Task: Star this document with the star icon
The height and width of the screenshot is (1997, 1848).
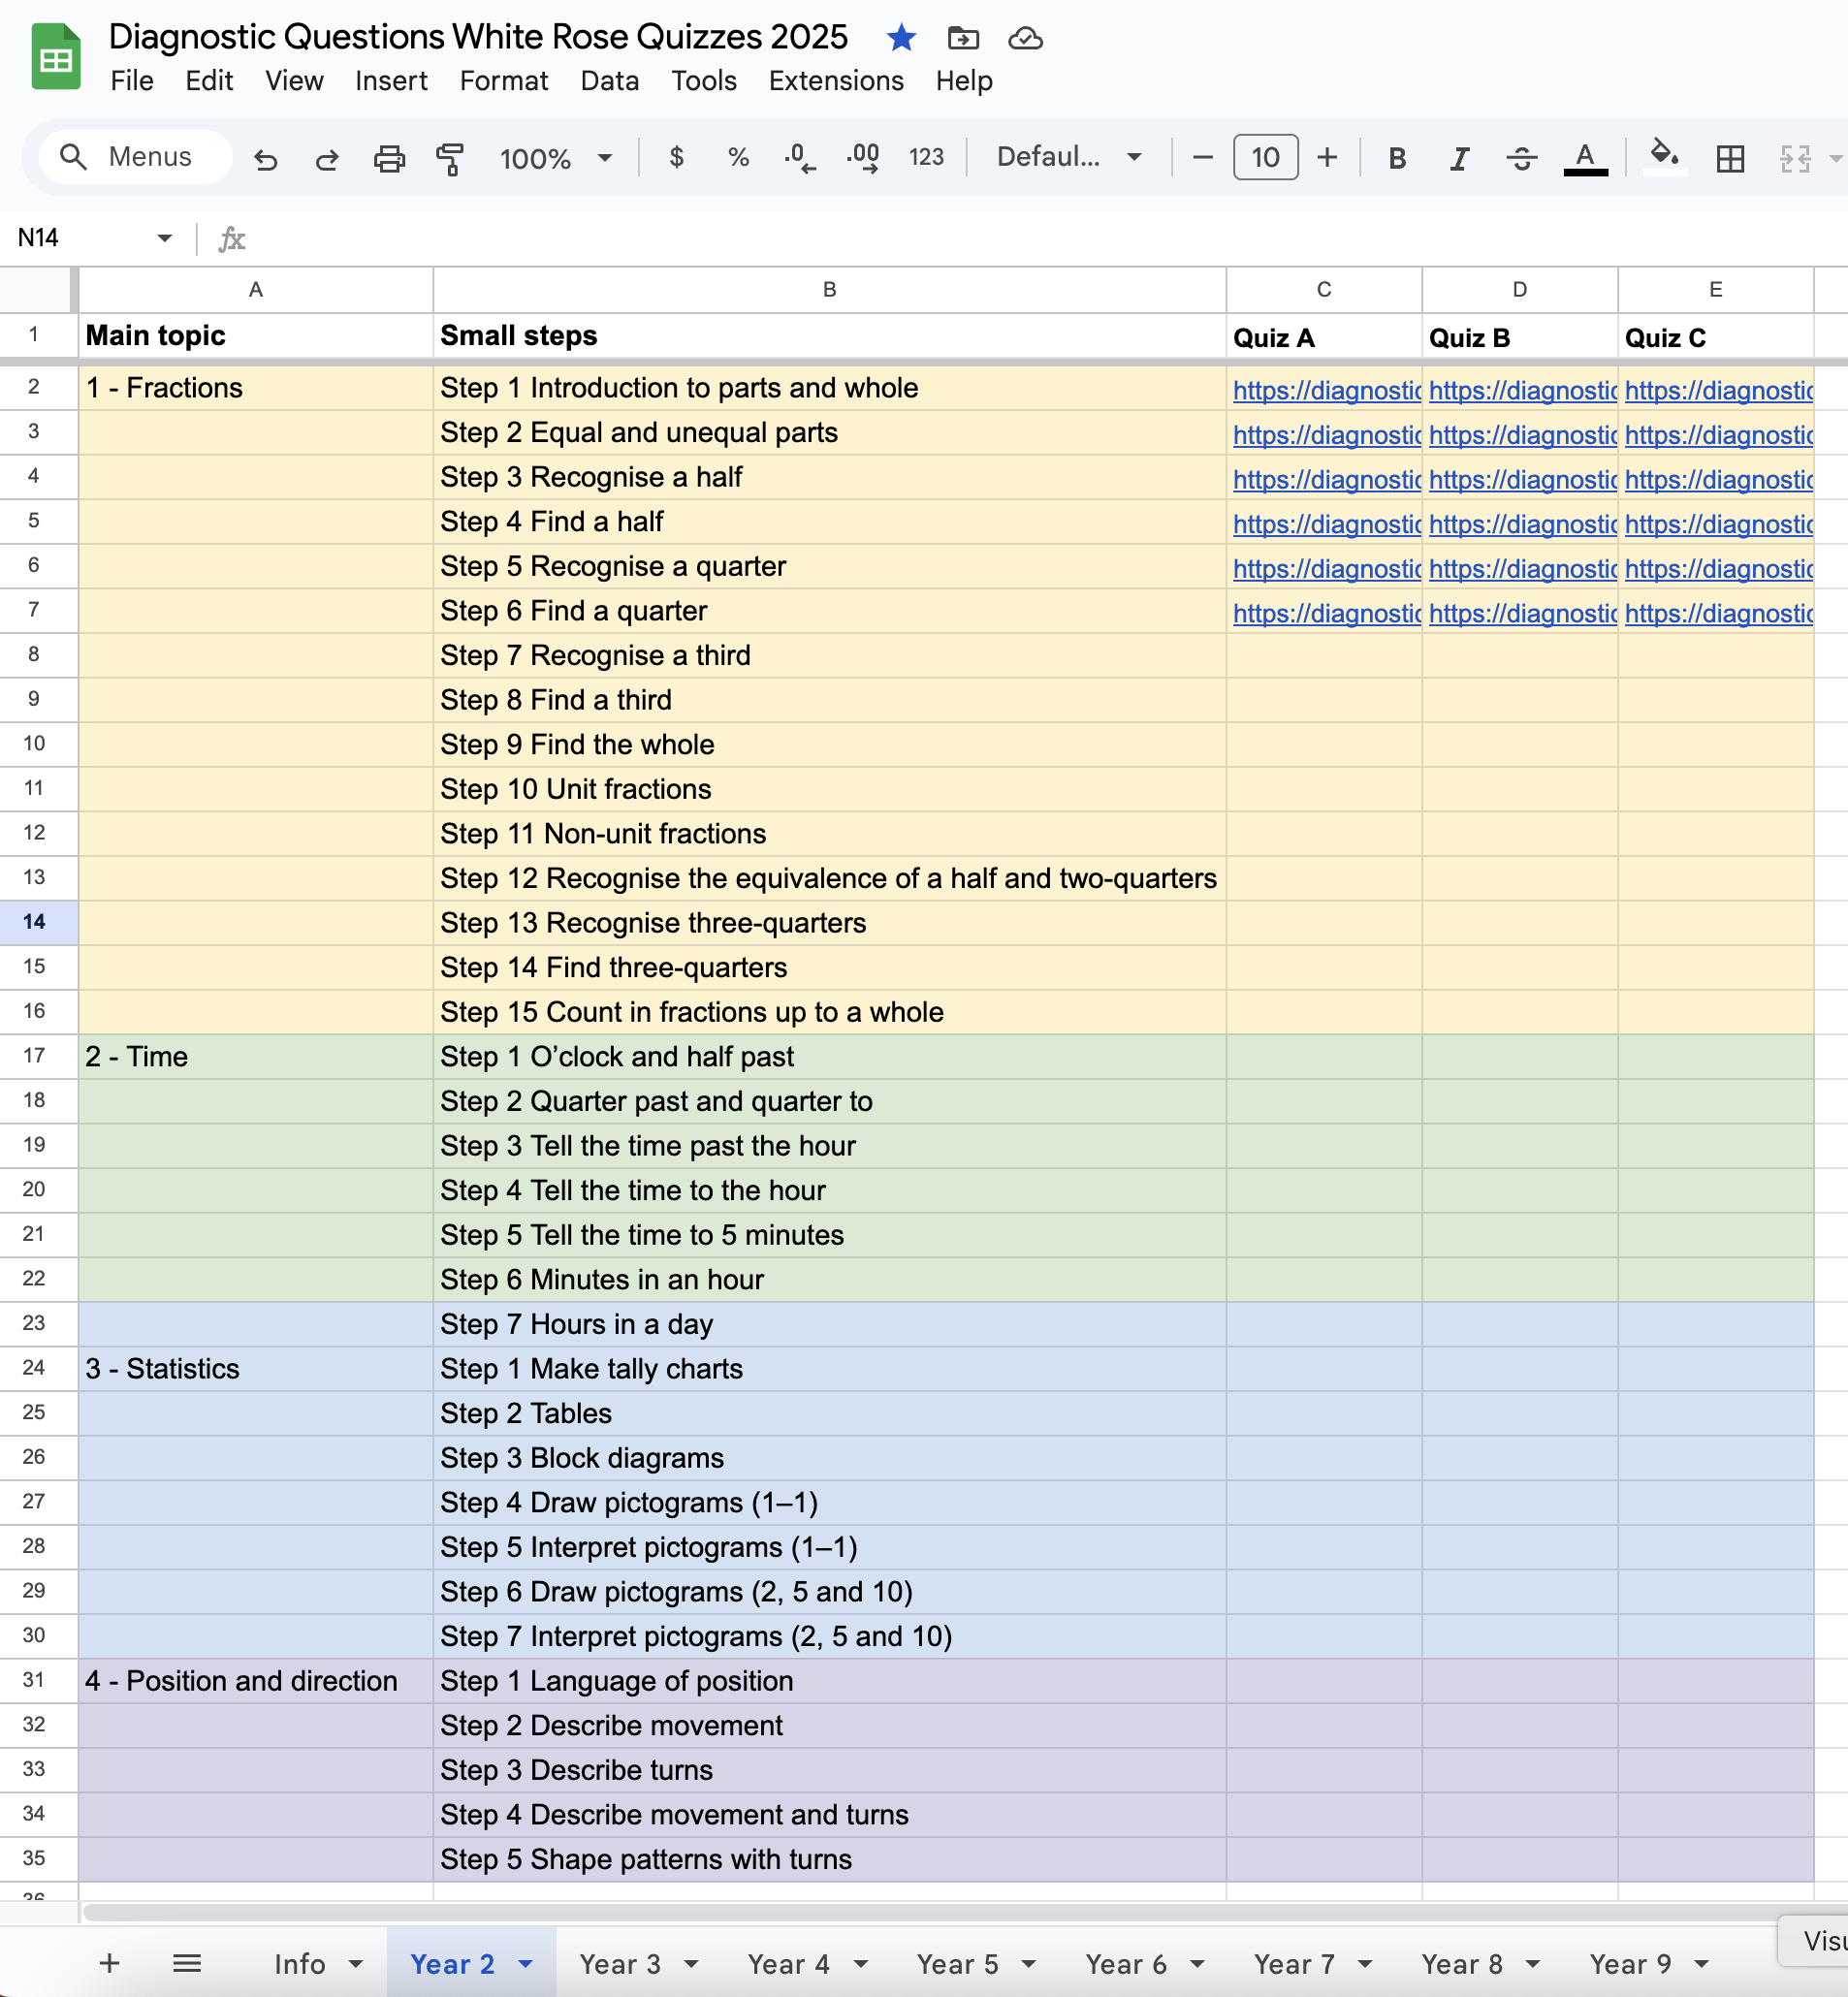Action: pos(901,38)
